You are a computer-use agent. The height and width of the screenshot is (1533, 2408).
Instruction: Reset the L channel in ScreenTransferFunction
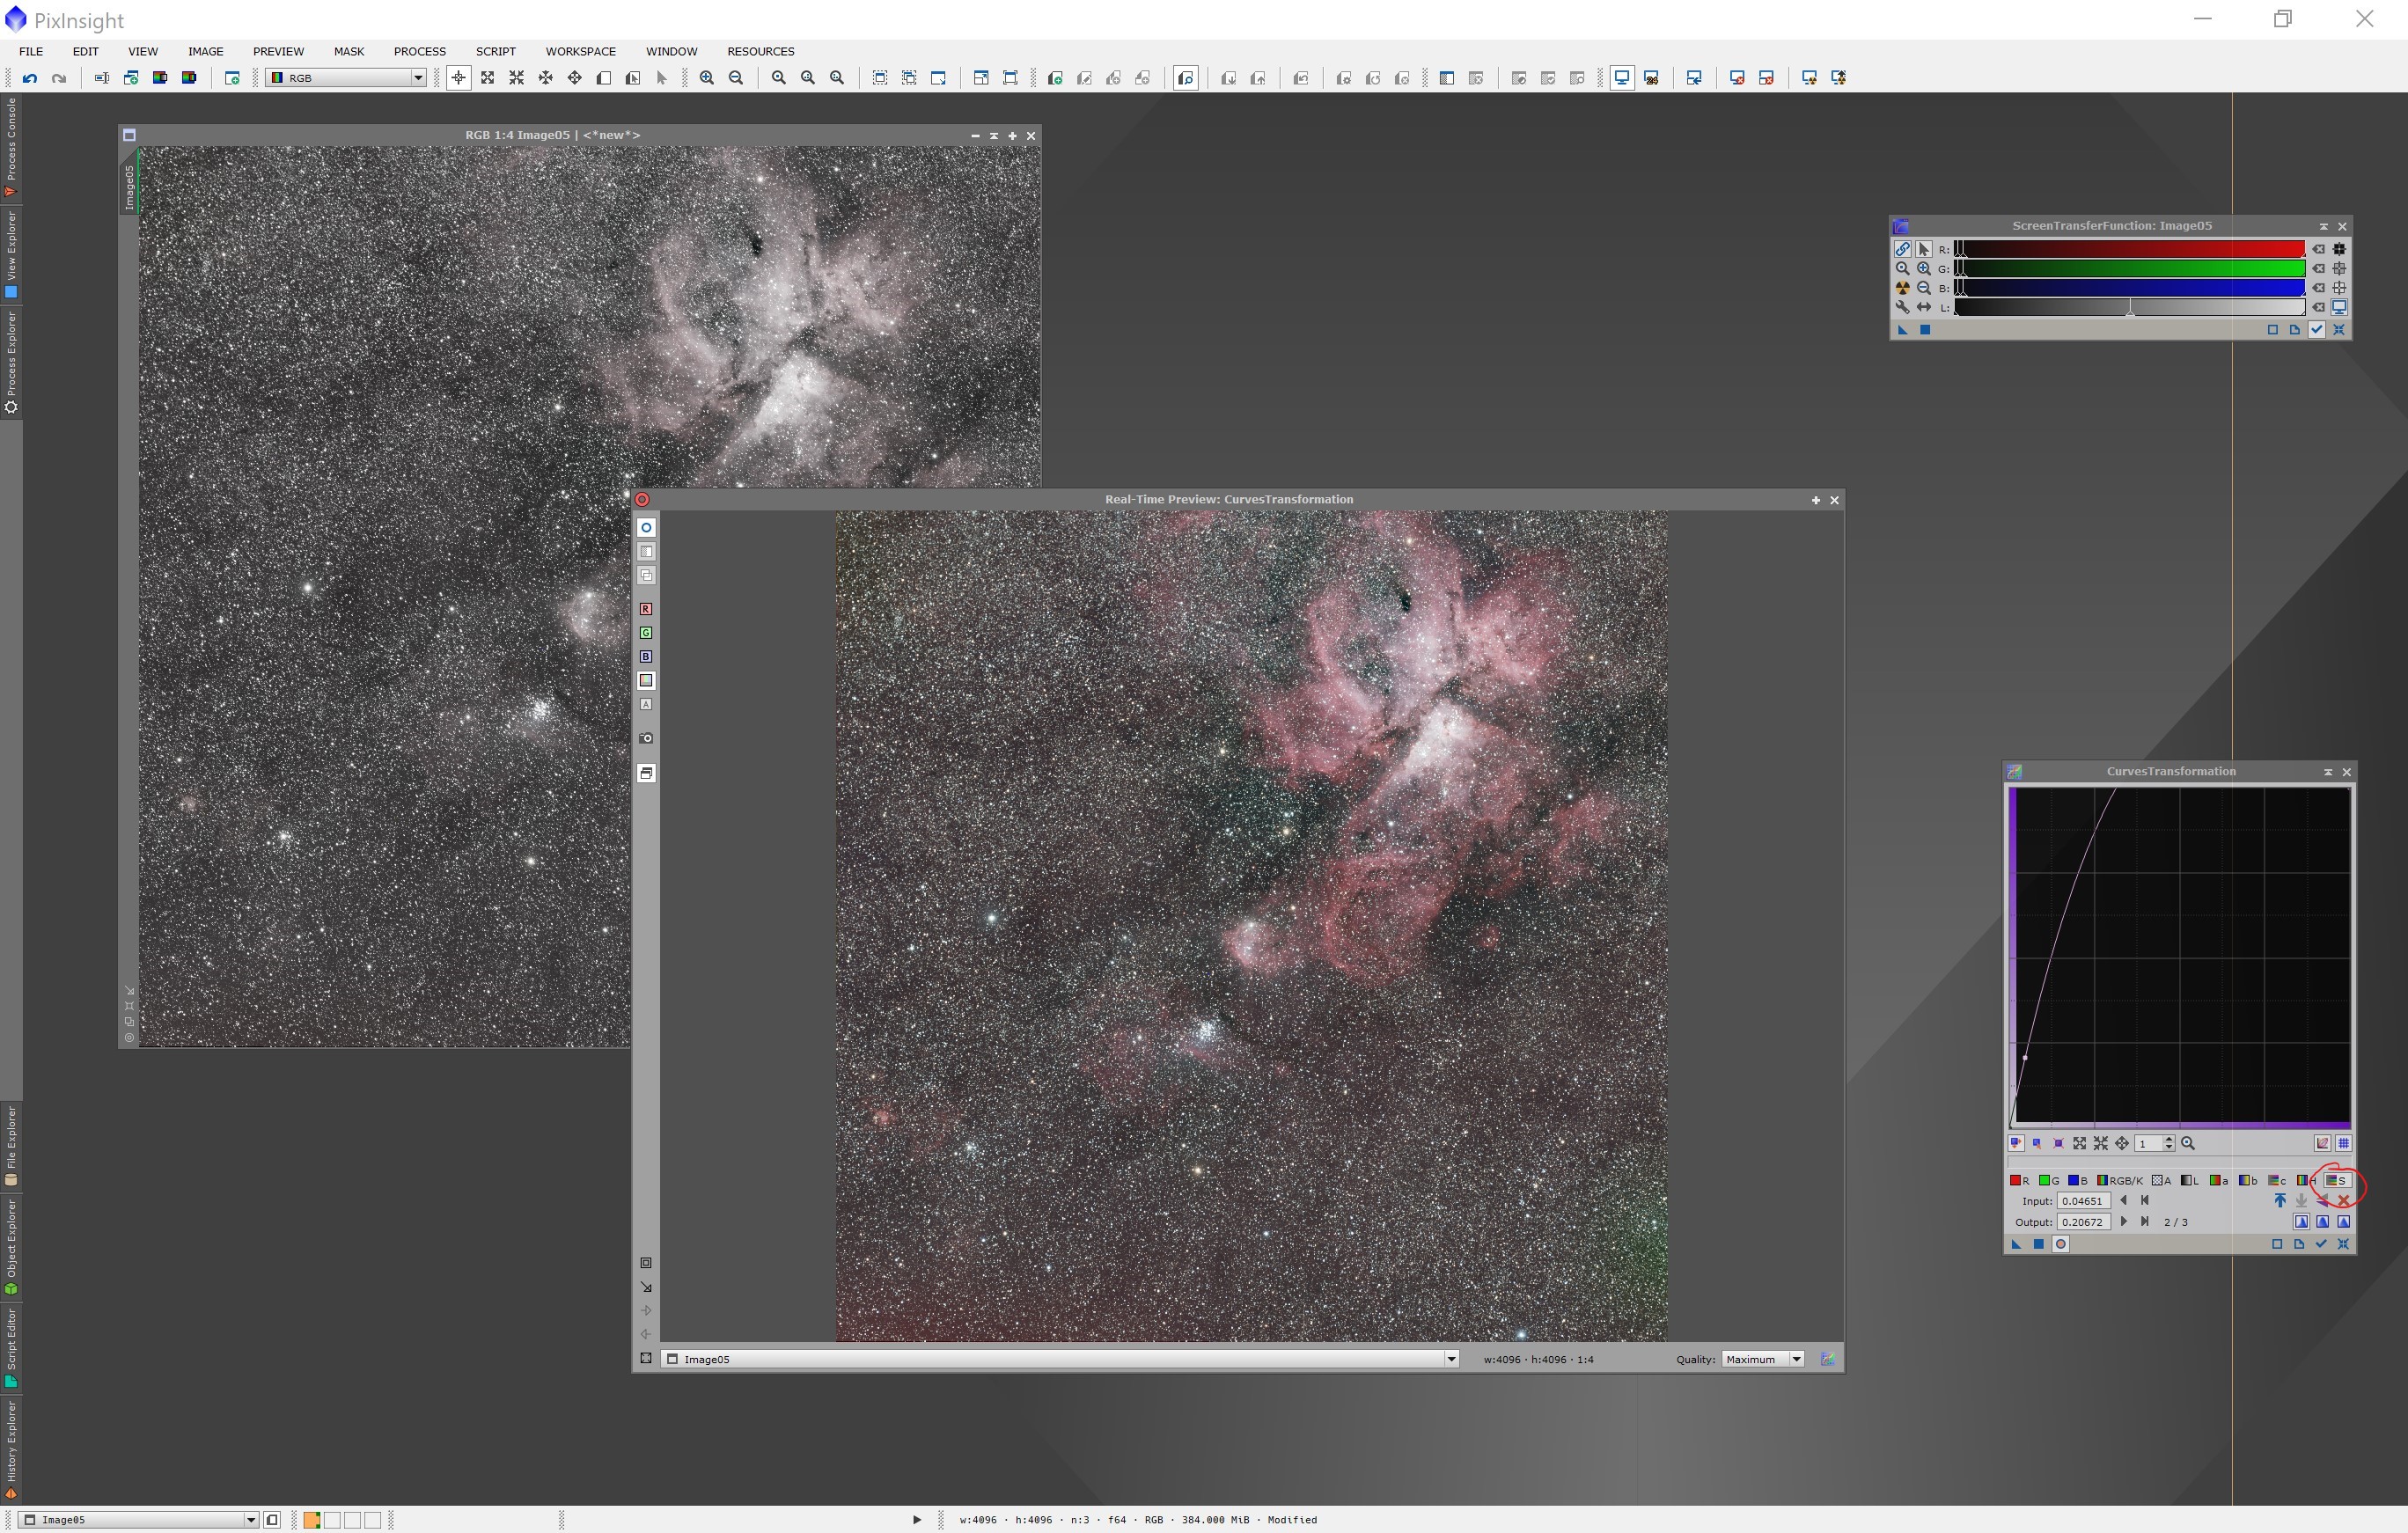tap(2318, 308)
